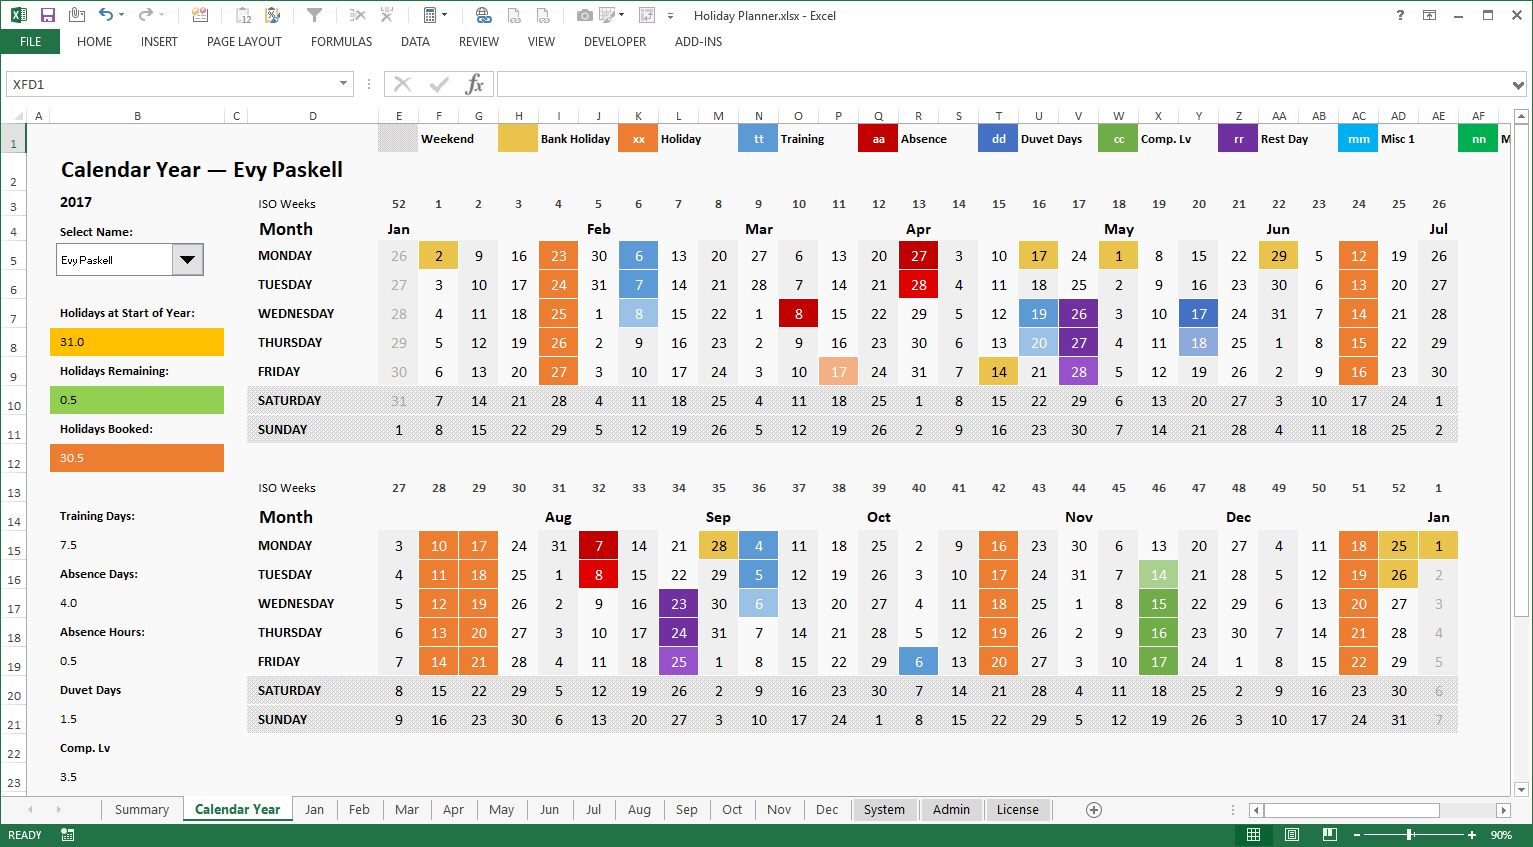Open the Hyperlink globe icon on the toolbar
This screenshot has width=1533, height=847.
483,14
